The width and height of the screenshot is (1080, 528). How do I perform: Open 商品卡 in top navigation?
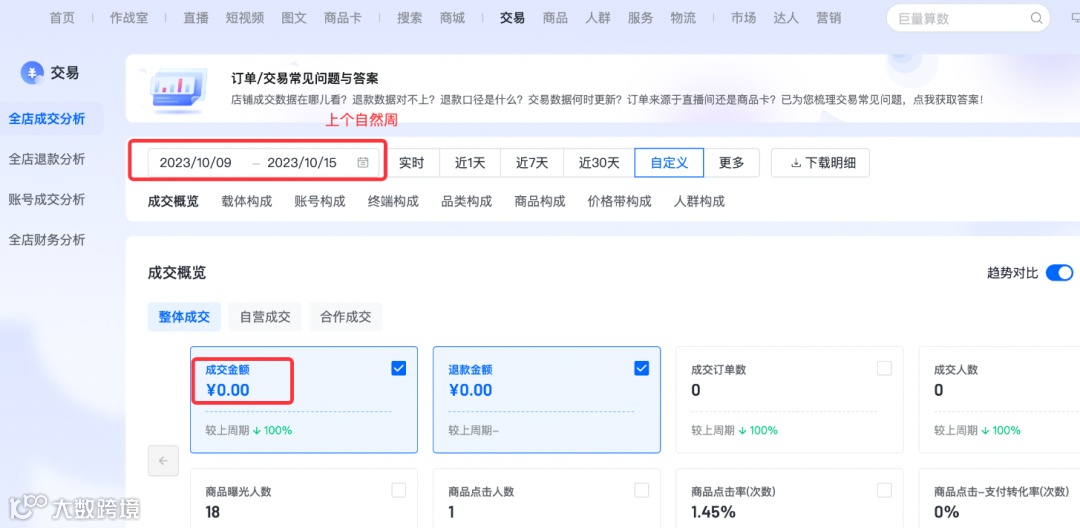click(x=342, y=19)
